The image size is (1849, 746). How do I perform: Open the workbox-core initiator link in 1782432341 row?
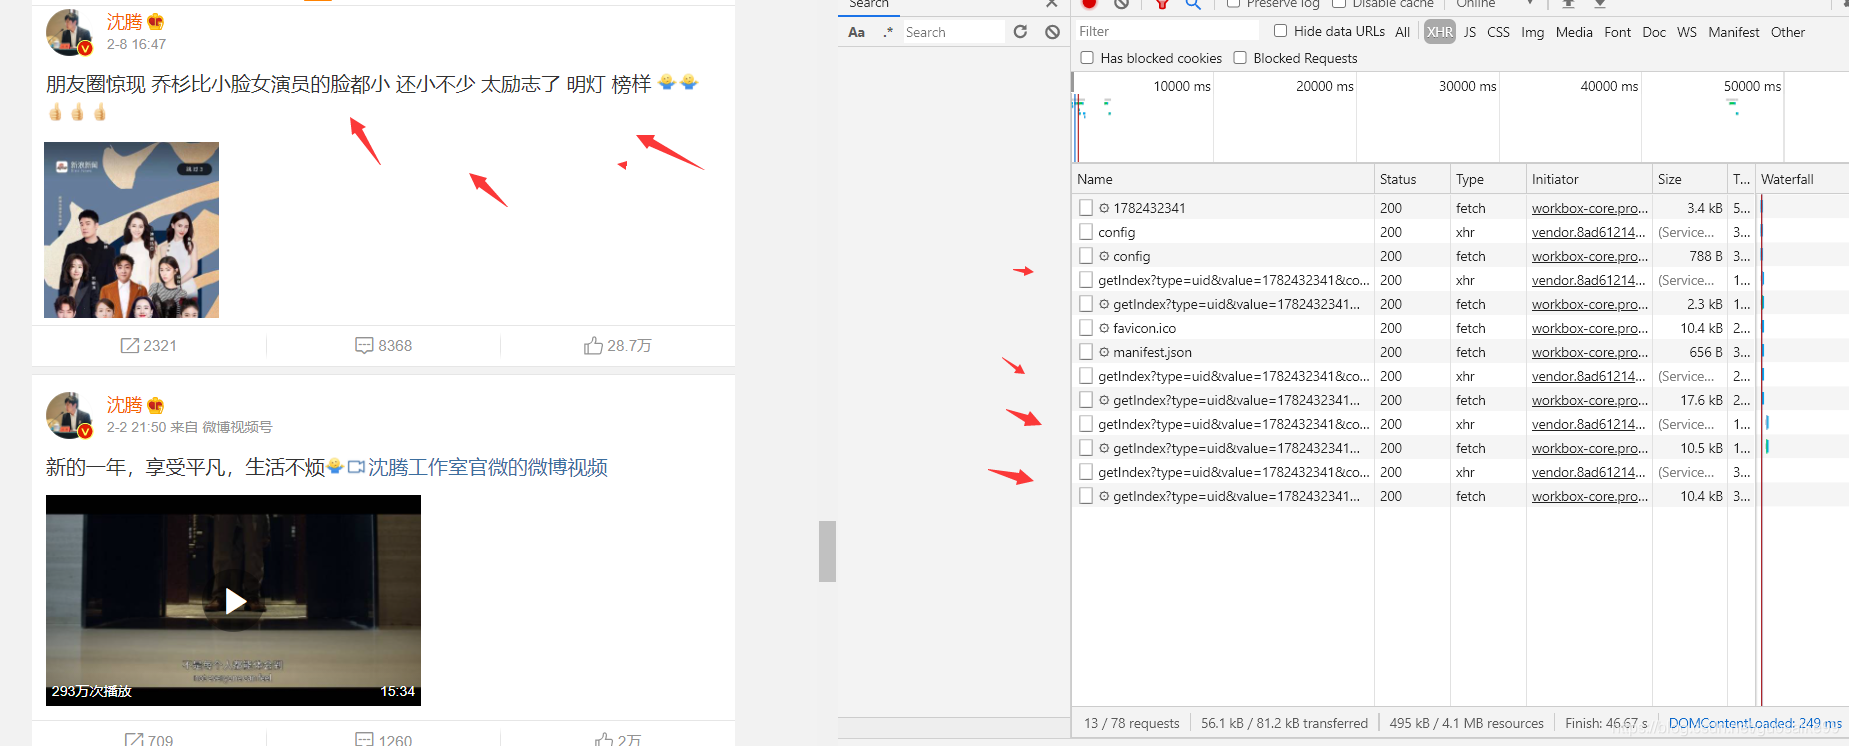1589,208
